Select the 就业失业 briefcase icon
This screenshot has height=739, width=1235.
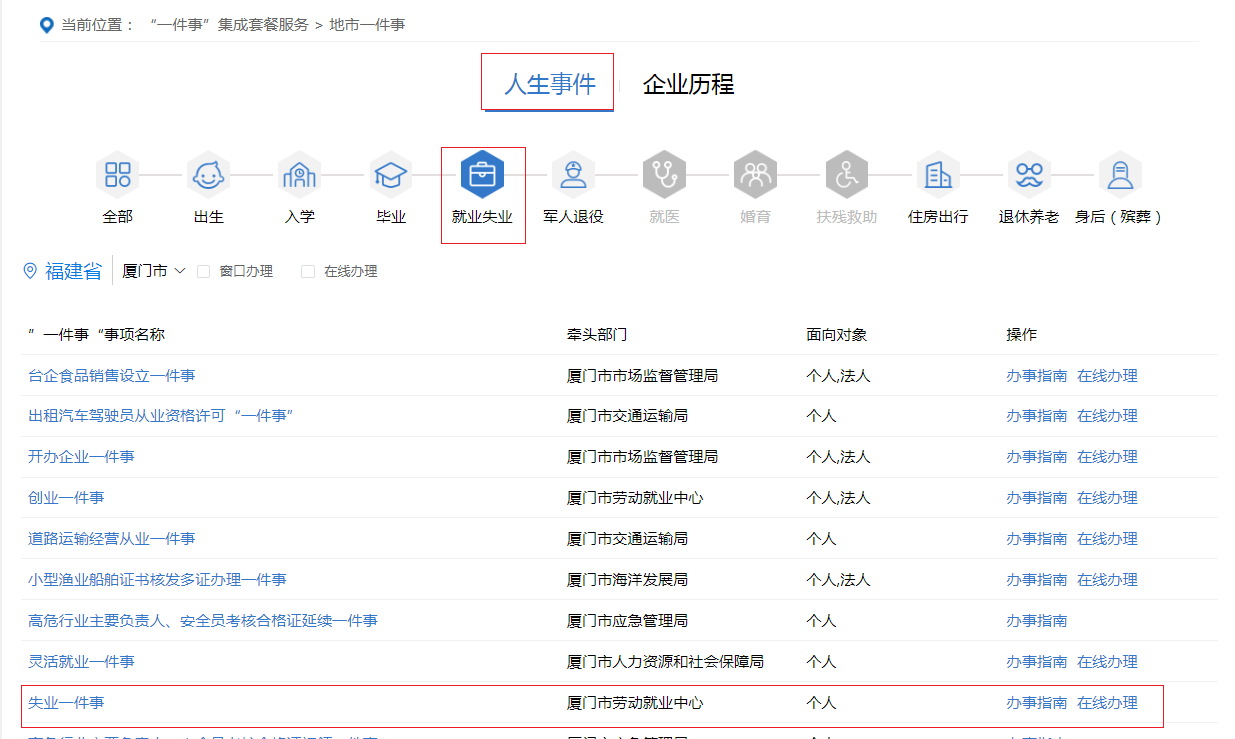coord(482,176)
